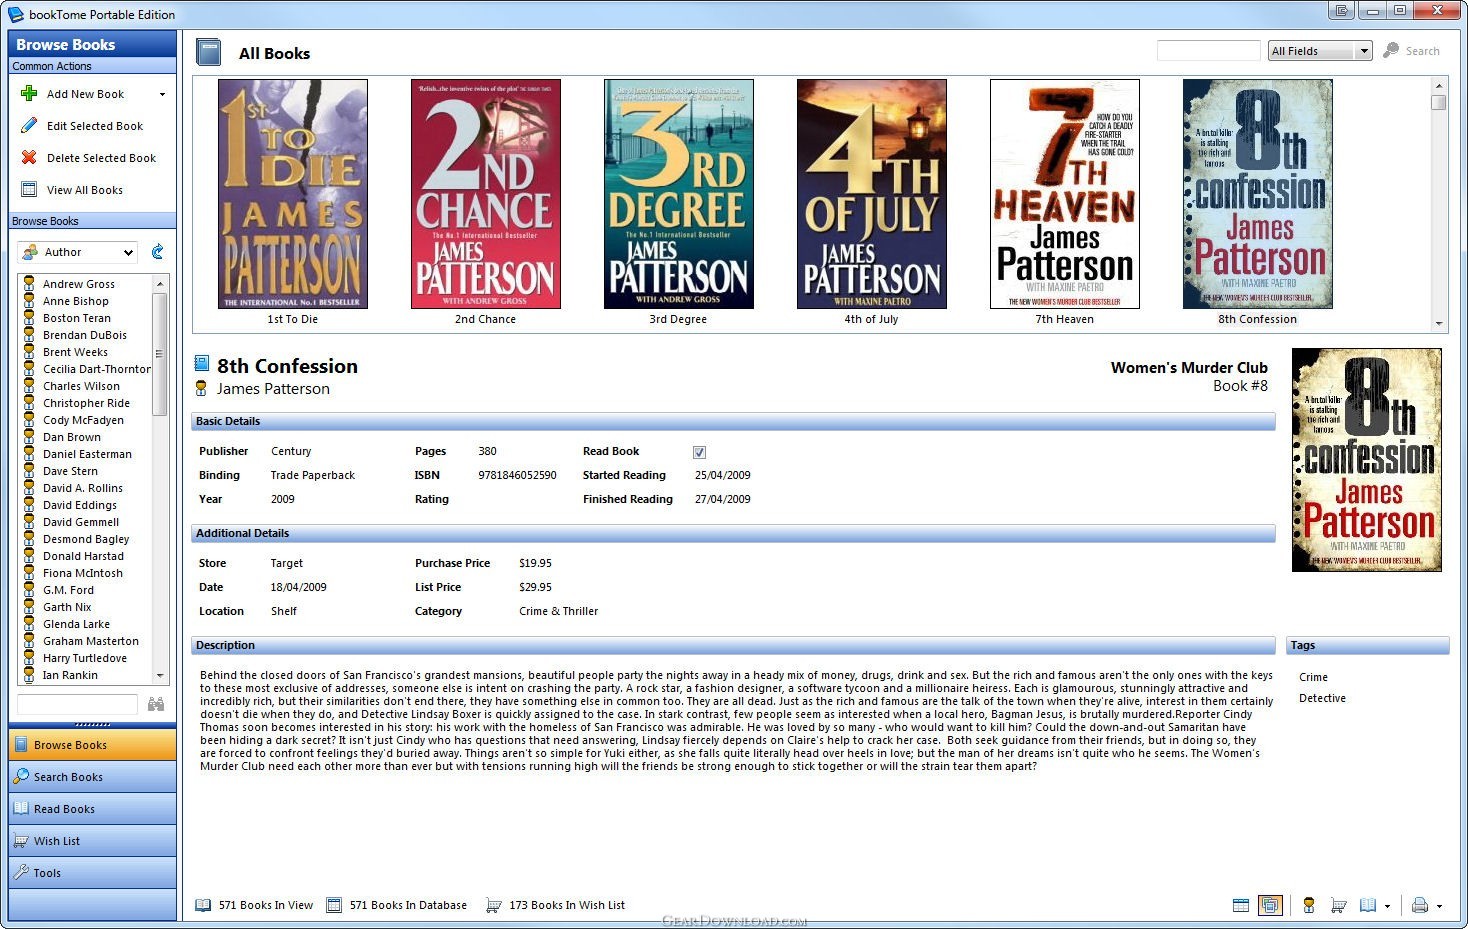Screen dimensions: 1468x929
Task: Click the binoculars find icon in sidebar
Action: [156, 704]
